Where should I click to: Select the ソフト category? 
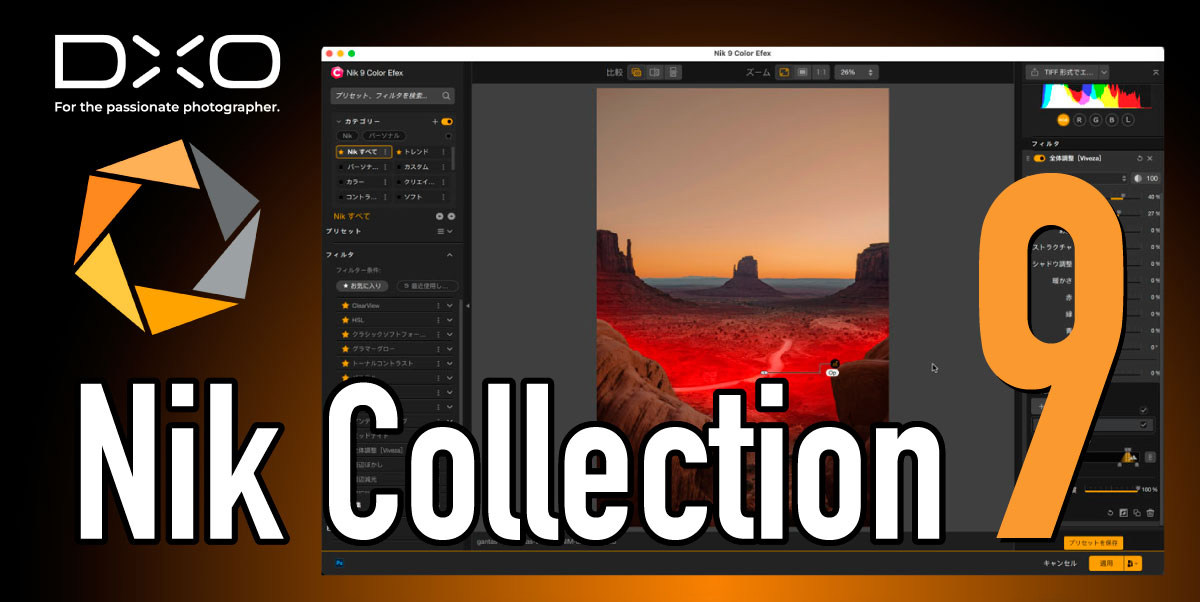[x=413, y=197]
